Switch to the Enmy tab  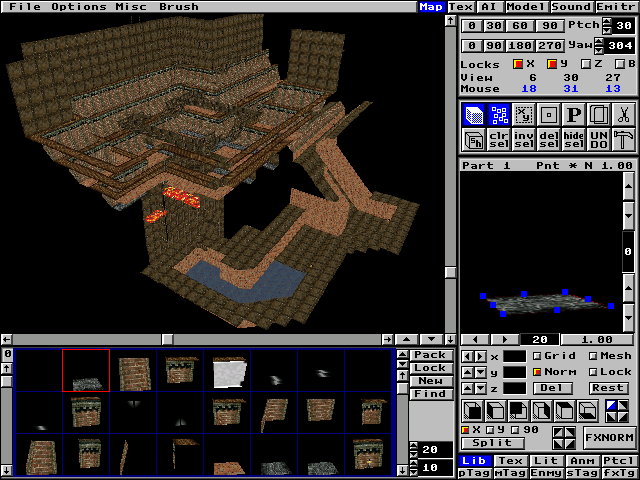(x=546, y=473)
